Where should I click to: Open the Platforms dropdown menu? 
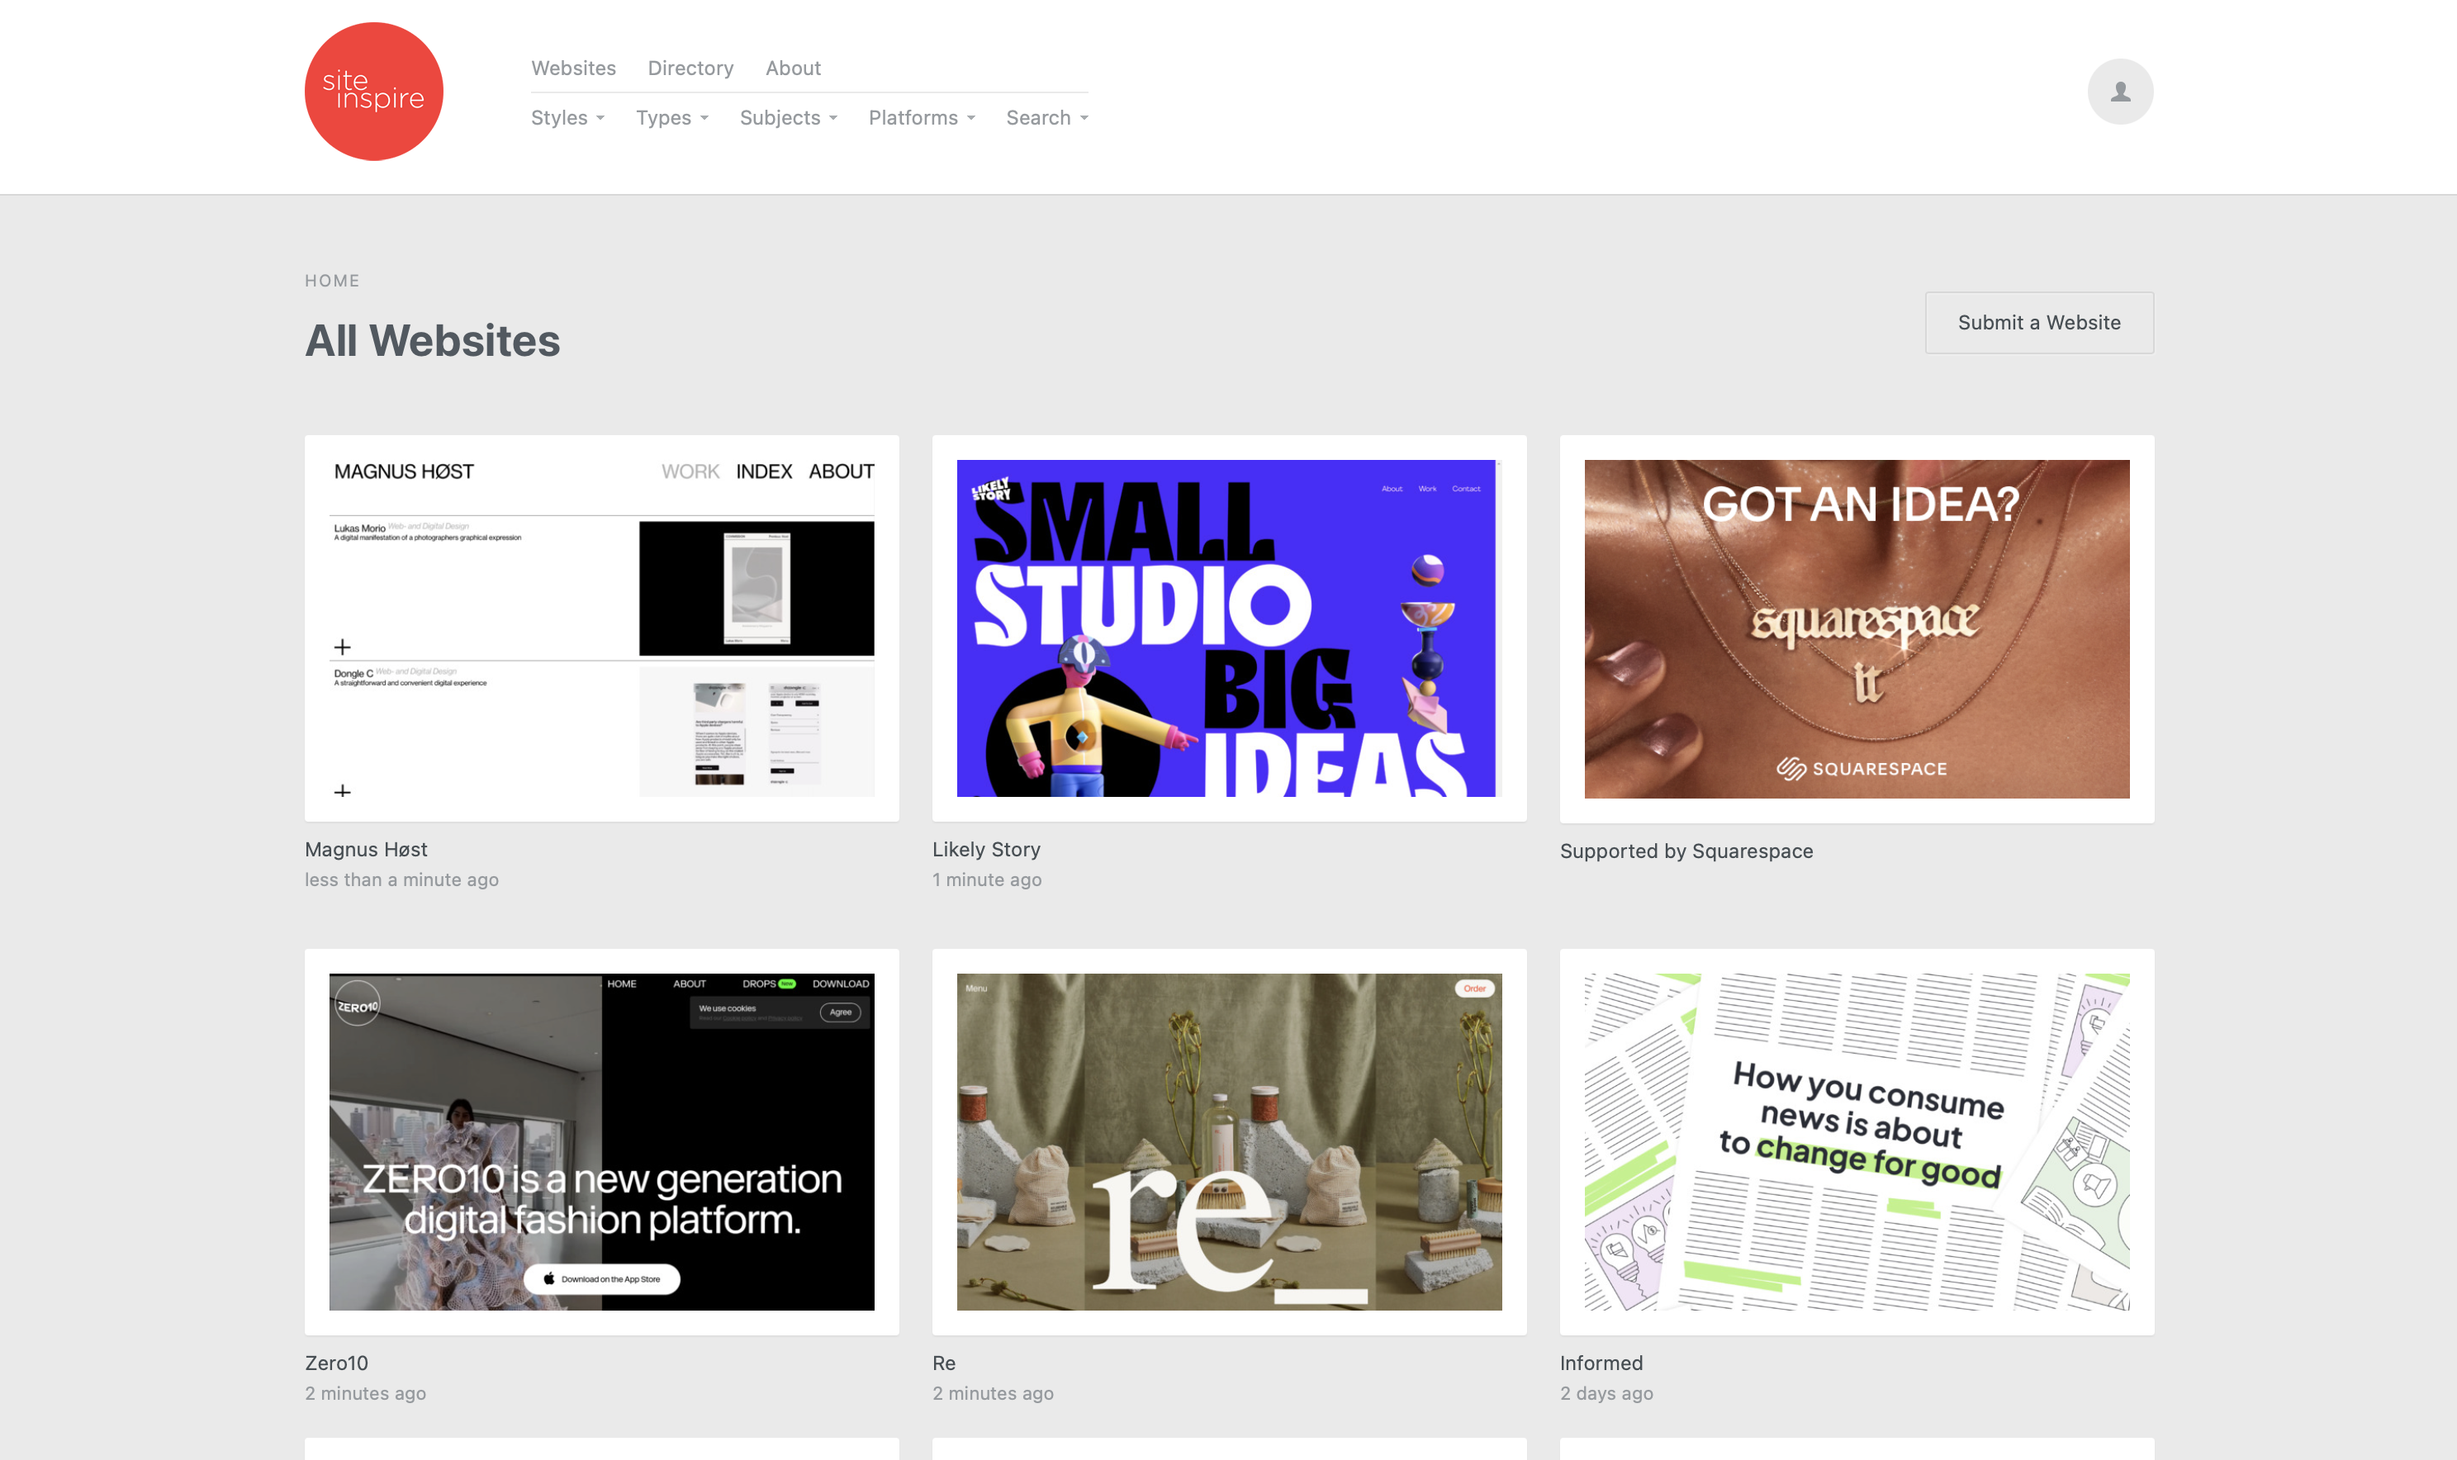coord(920,118)
